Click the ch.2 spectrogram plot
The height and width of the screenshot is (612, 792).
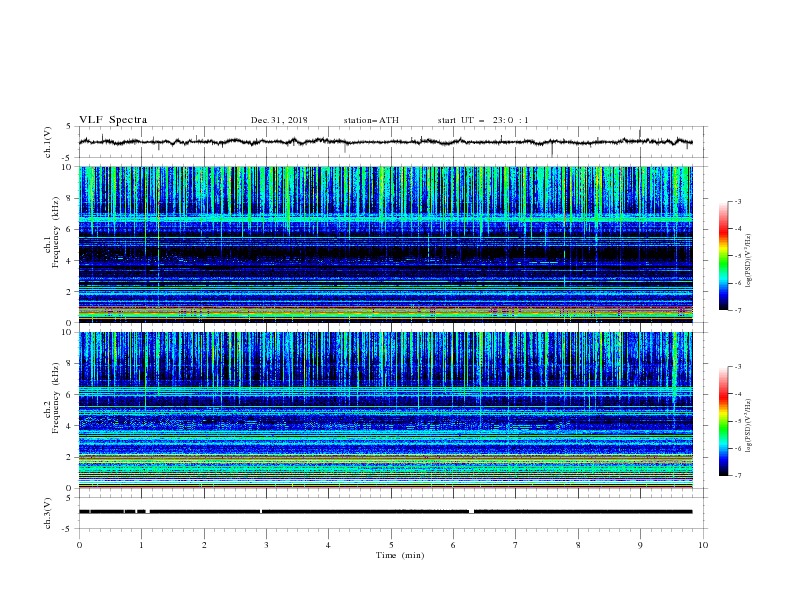(x=385, y=410)
